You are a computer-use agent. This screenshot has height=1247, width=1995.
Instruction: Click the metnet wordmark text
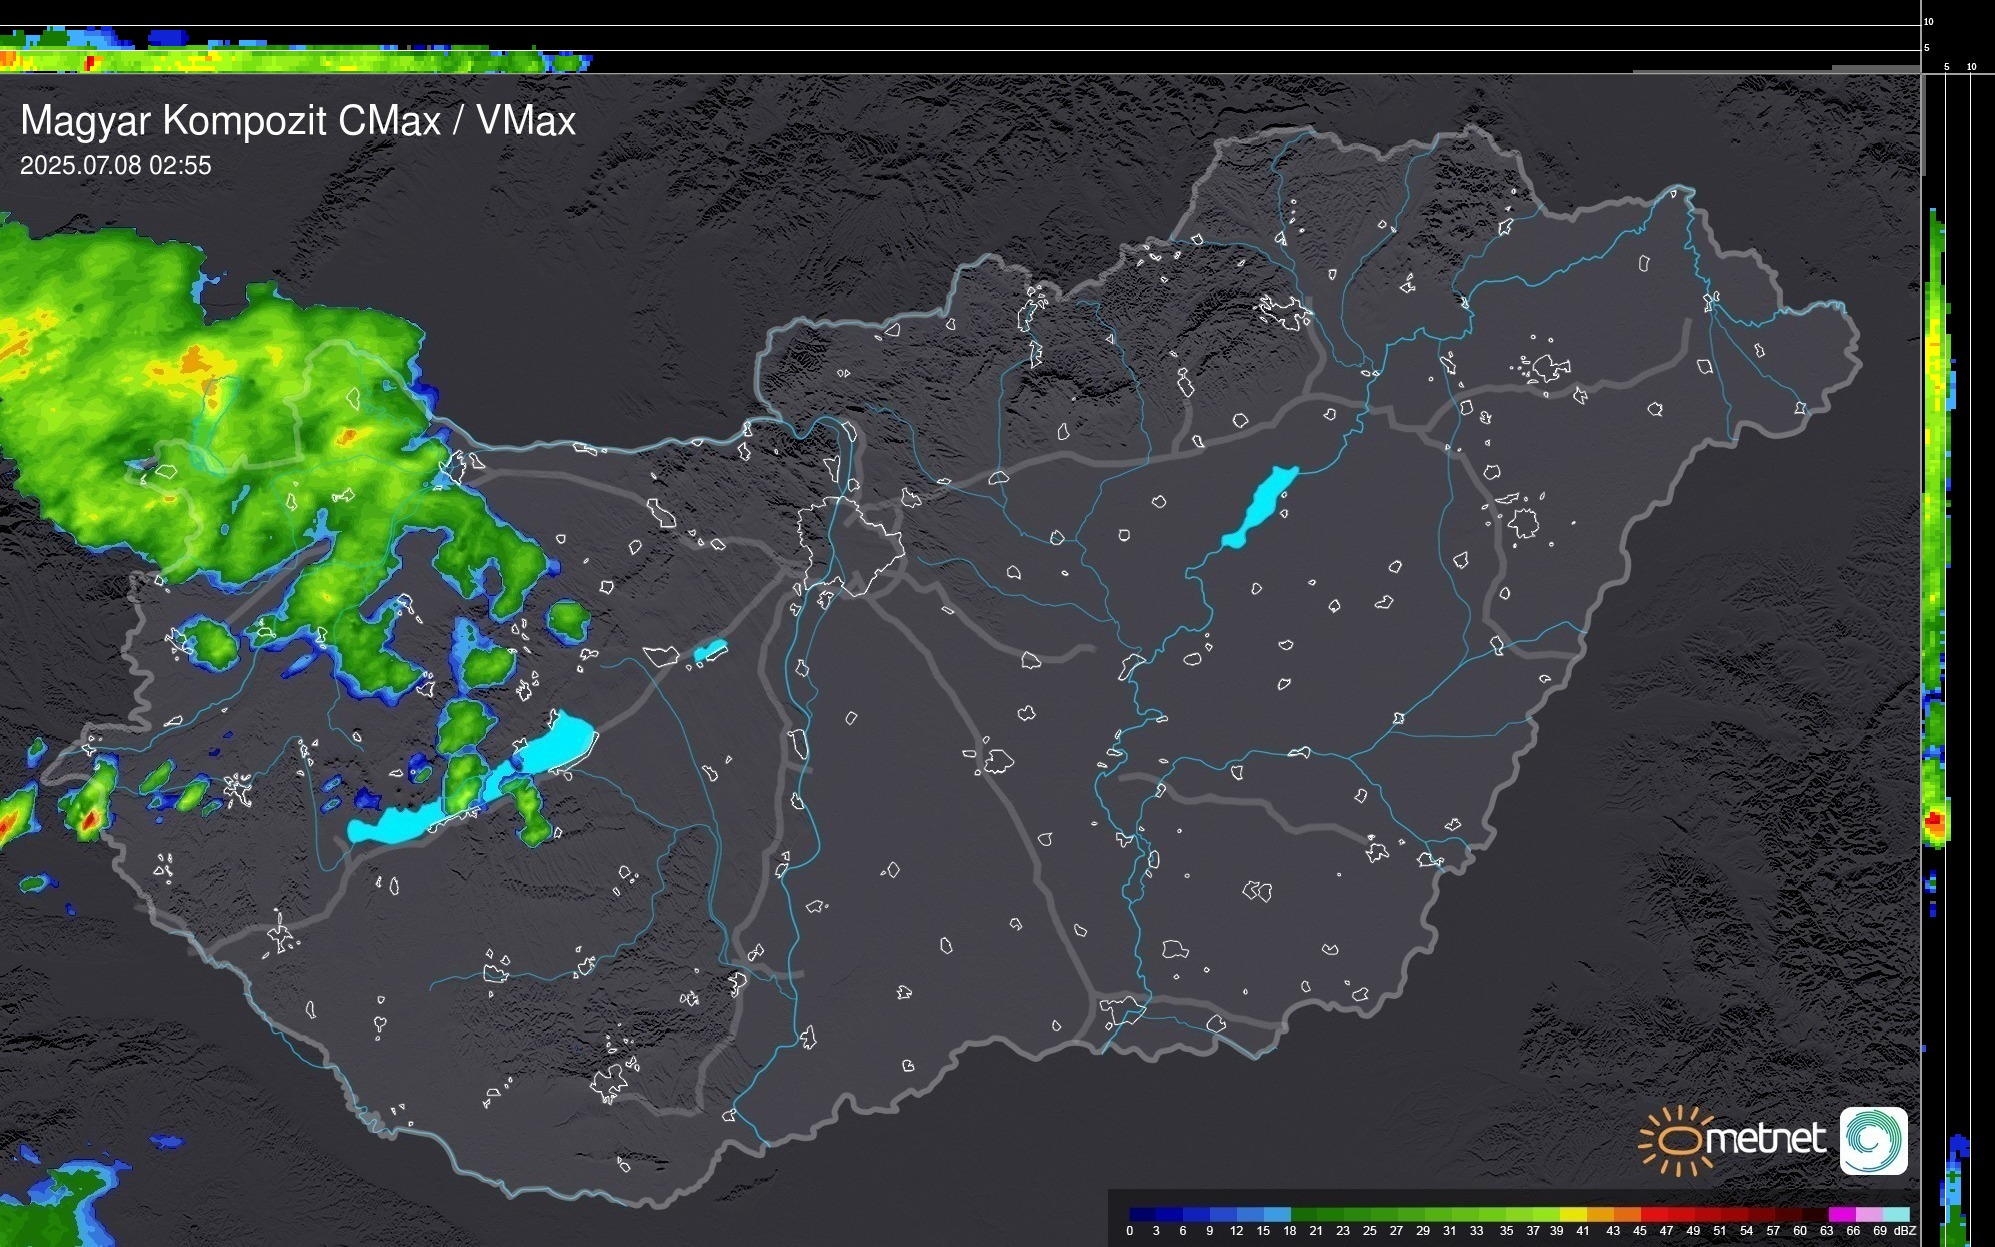coord(1765,1139)
